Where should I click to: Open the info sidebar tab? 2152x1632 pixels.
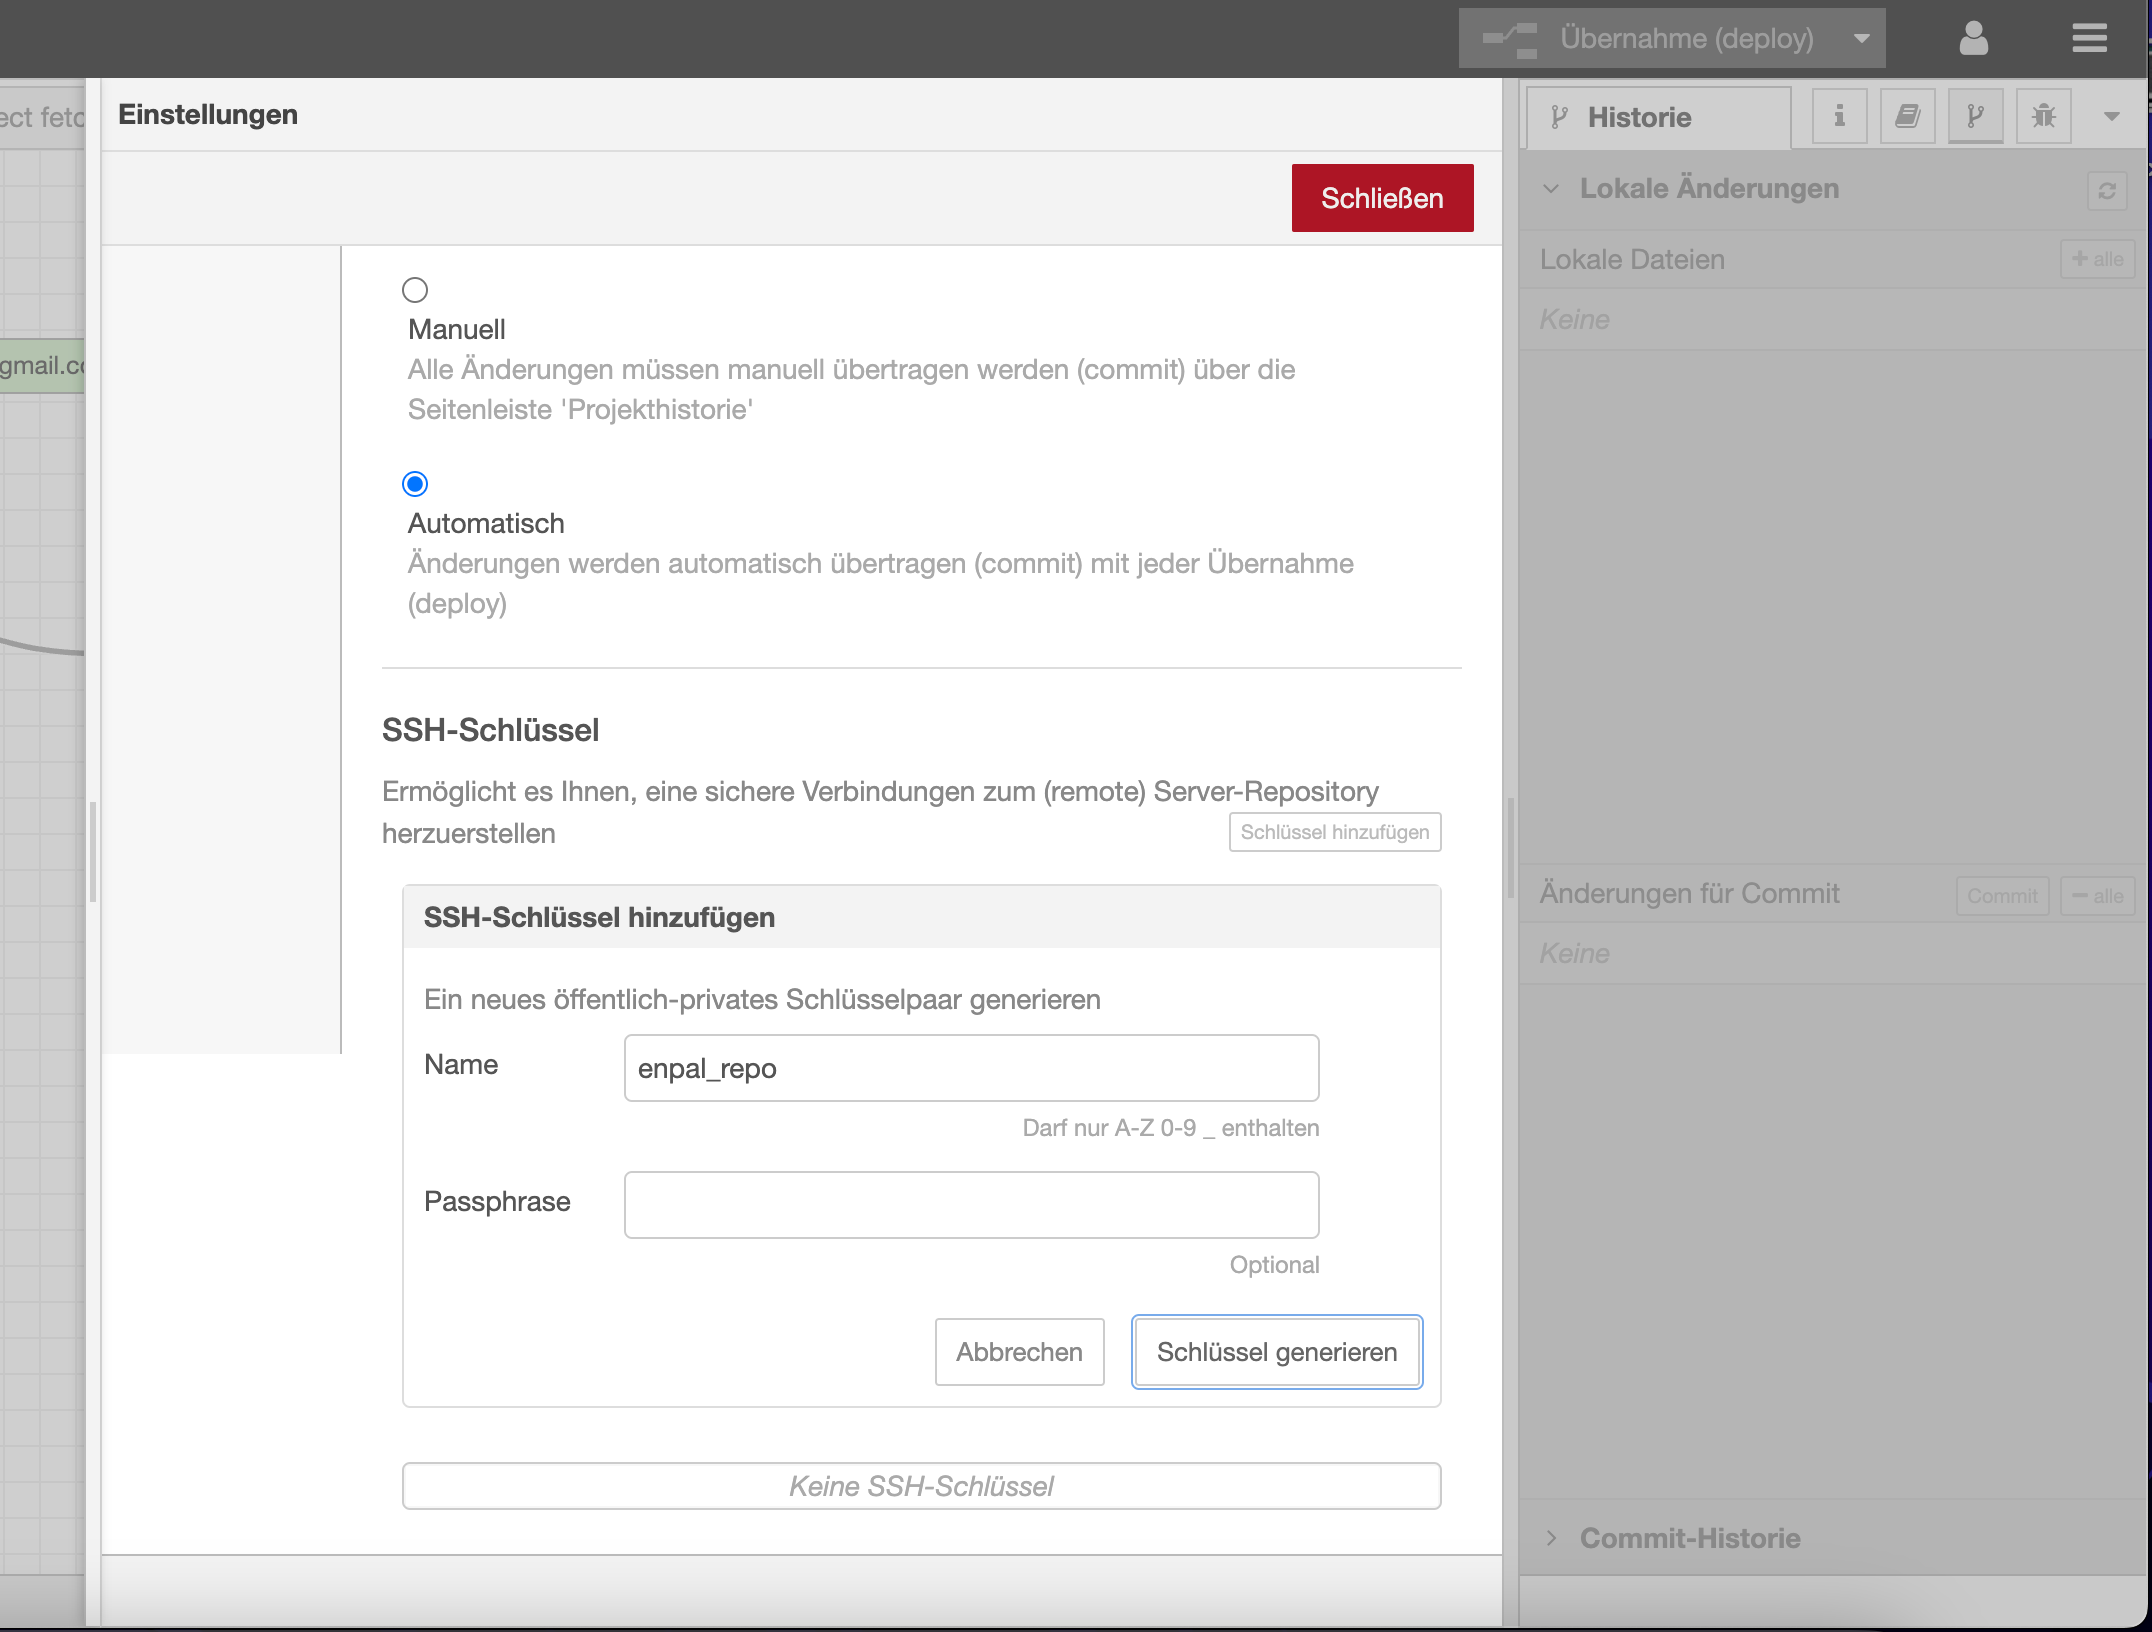[1838, 115]
